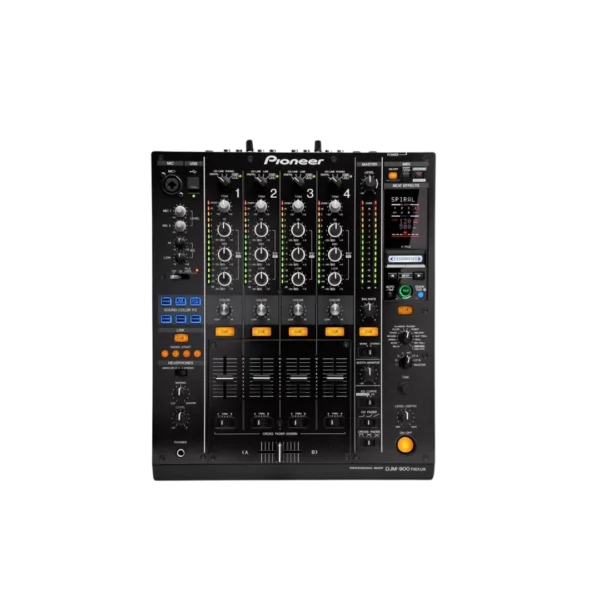
Task: Flip channel 4 crossfader assign switch
Action: point(334,422)
